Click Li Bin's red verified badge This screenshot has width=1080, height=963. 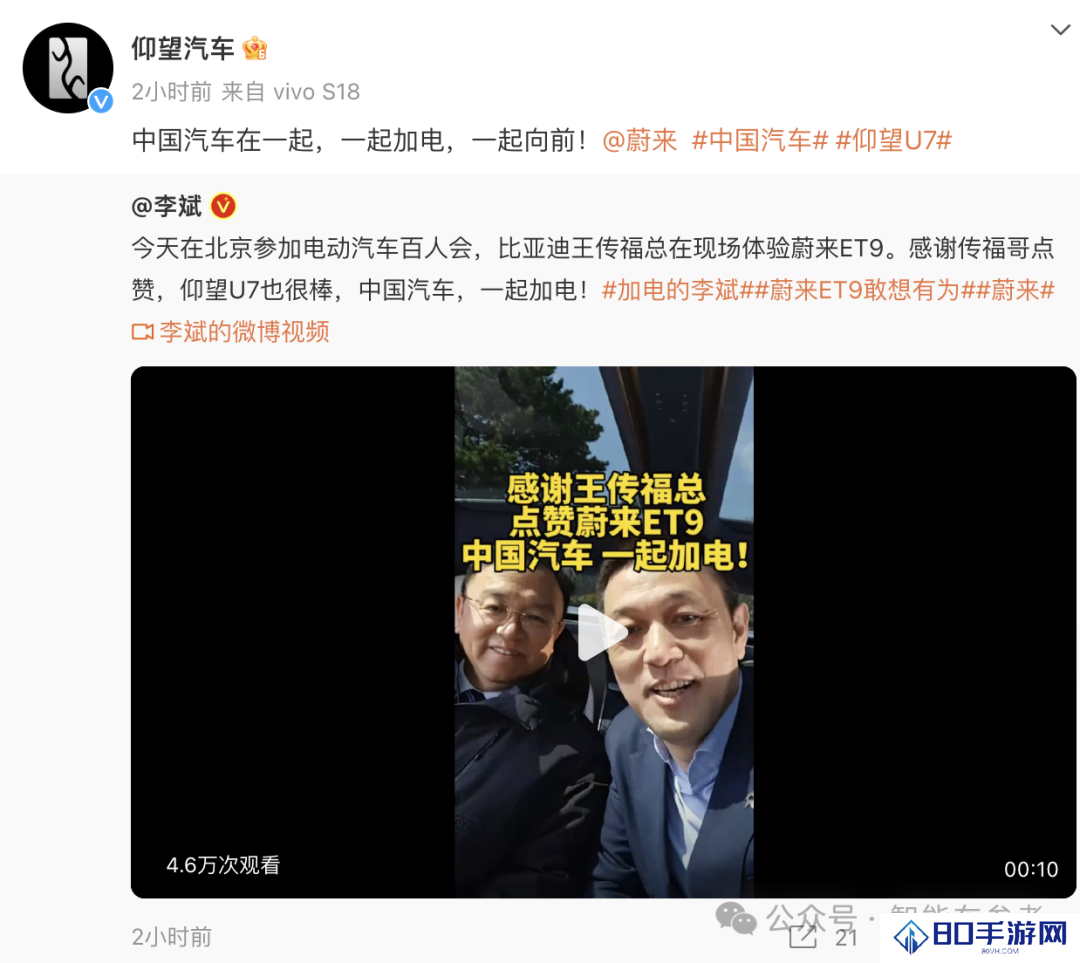pyautogui.click(x=223, y=206)
